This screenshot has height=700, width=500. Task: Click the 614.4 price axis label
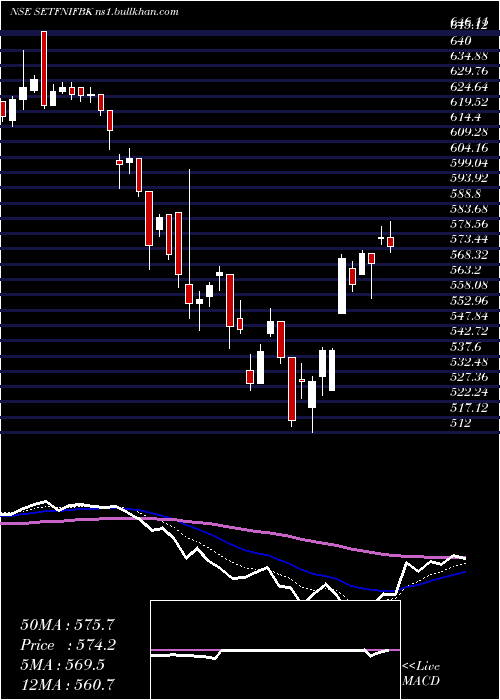point(466,117)
